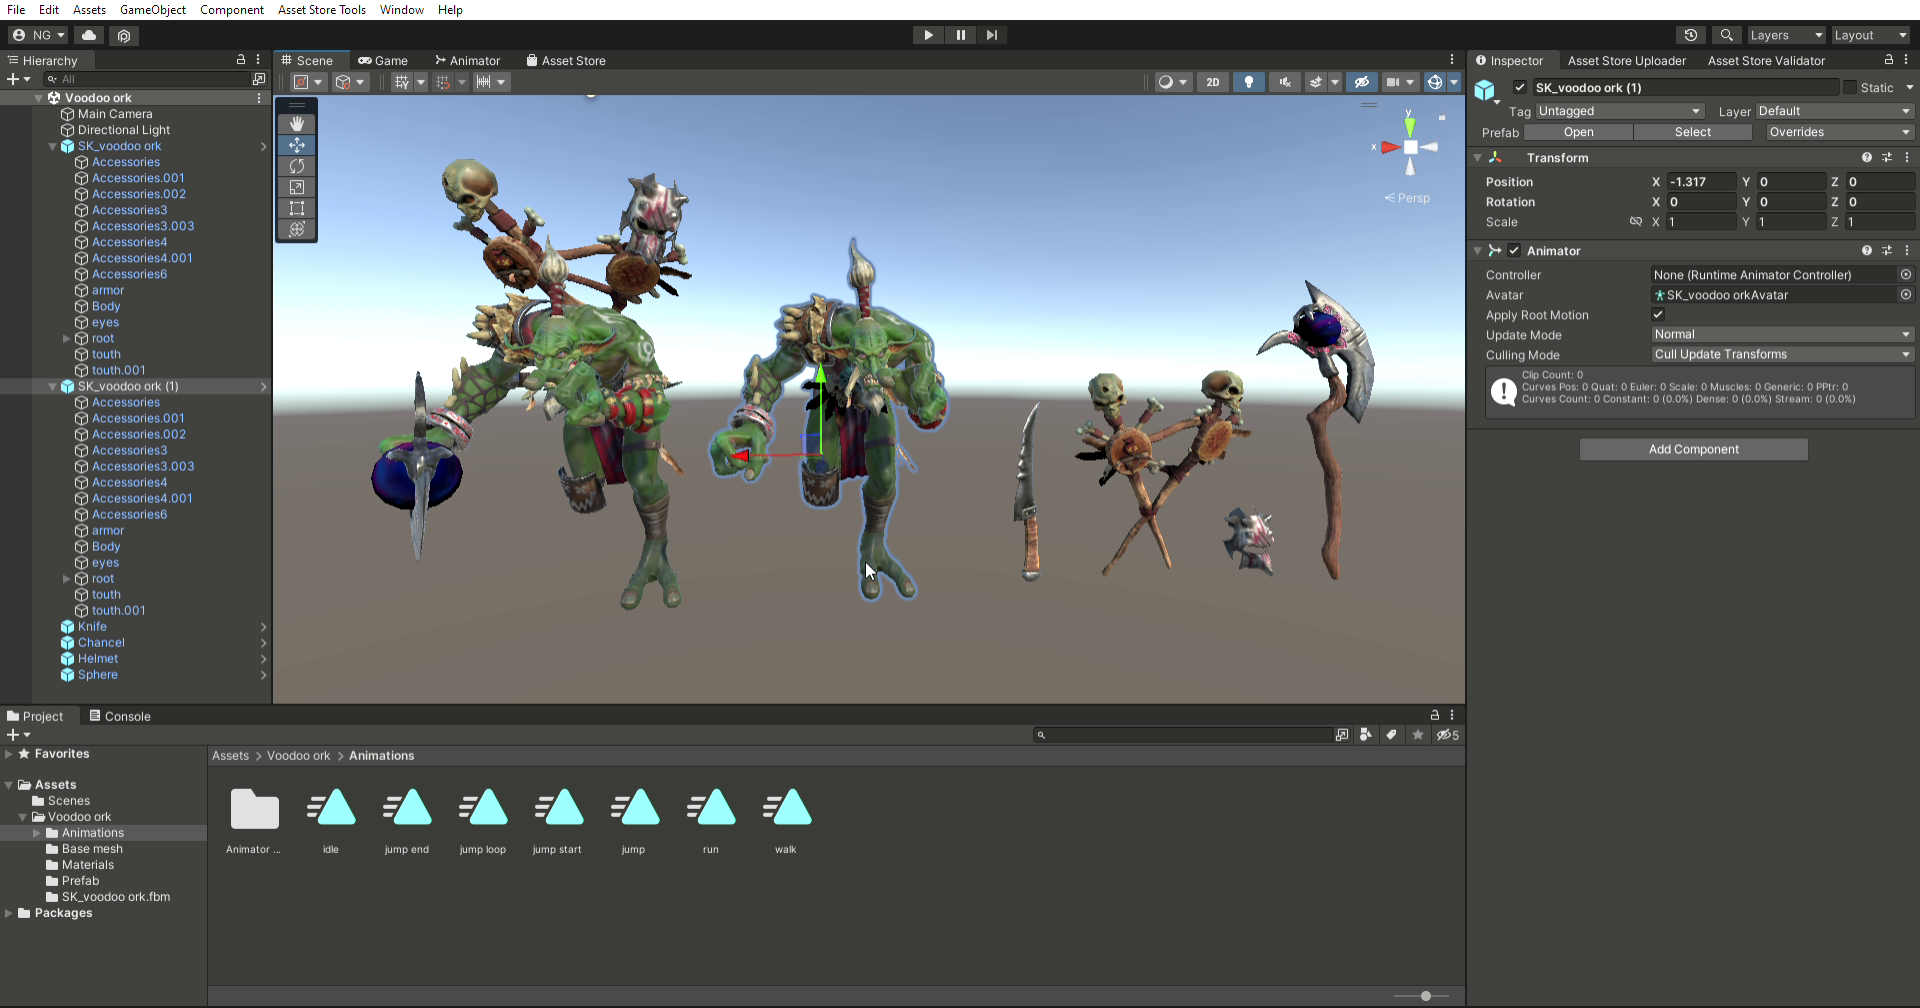Open the GameObject menu
This screenshot has height=1008, width=1920.
coord(153,10)
